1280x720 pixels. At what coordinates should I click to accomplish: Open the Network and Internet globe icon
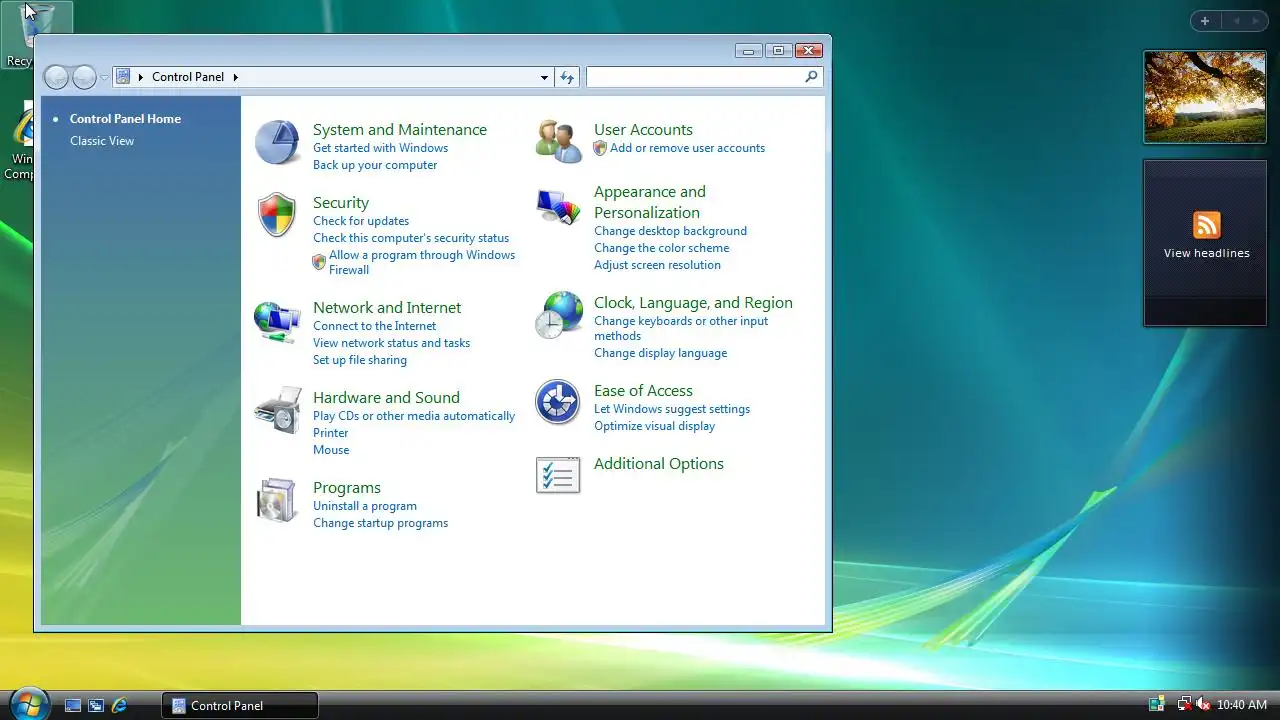[x=277, y=322]
